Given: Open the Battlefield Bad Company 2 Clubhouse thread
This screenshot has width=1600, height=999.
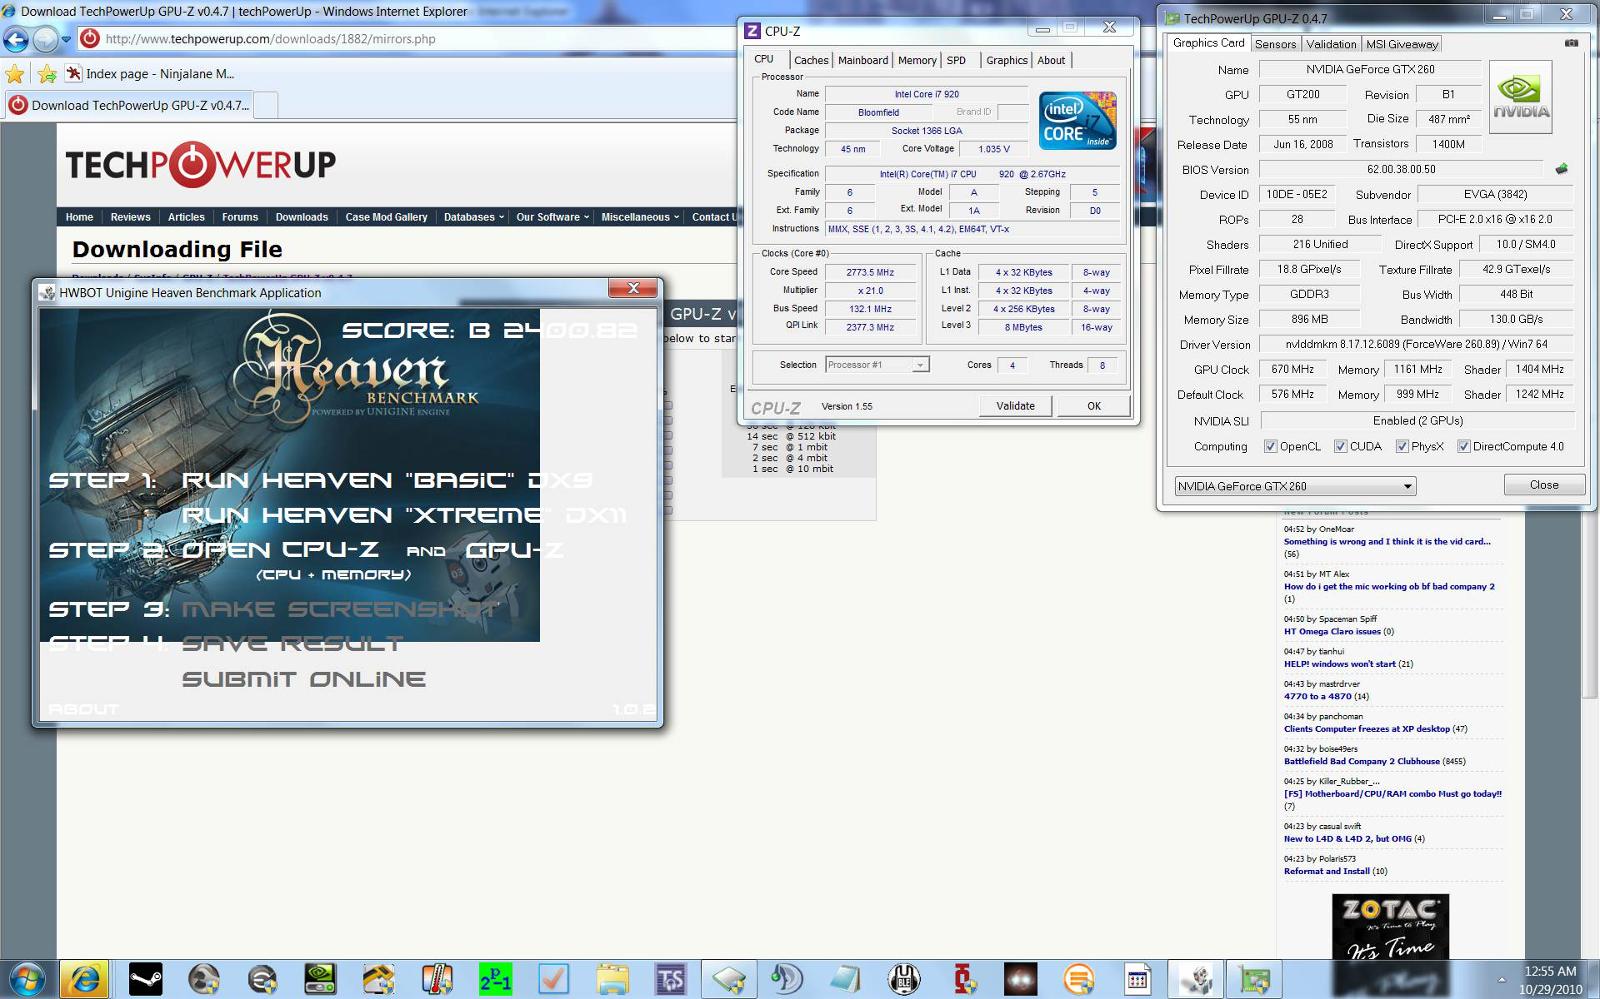Looking at the screenshot, I should click(1362, 761).
